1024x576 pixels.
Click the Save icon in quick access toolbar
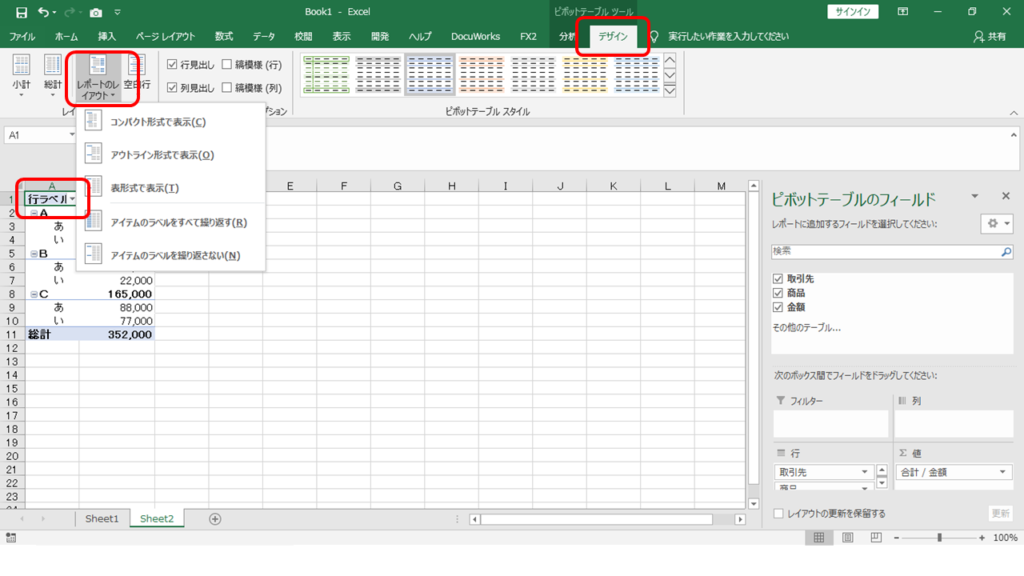click(21, 12)
